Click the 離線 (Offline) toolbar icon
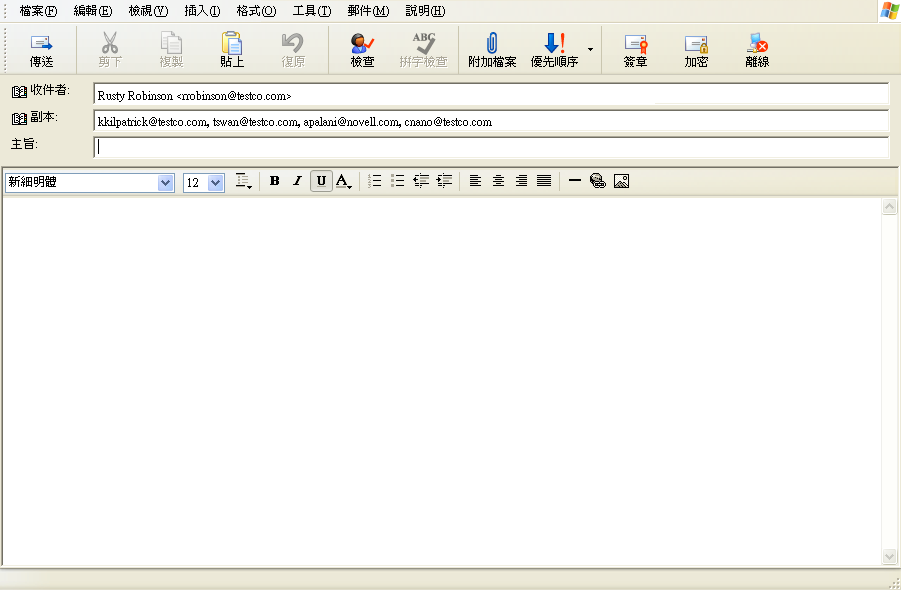Screen dimensions: 901x590 pos(757,43)
